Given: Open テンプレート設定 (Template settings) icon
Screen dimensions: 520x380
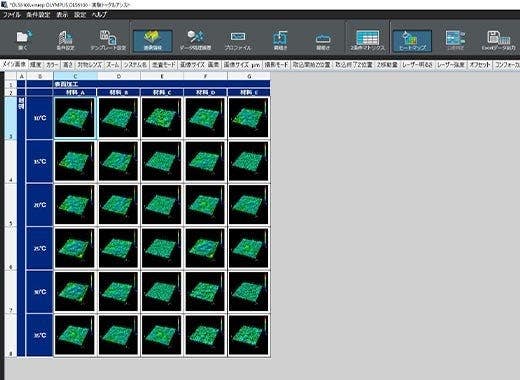Looking at the screenshot, I should tap(108, 40).
